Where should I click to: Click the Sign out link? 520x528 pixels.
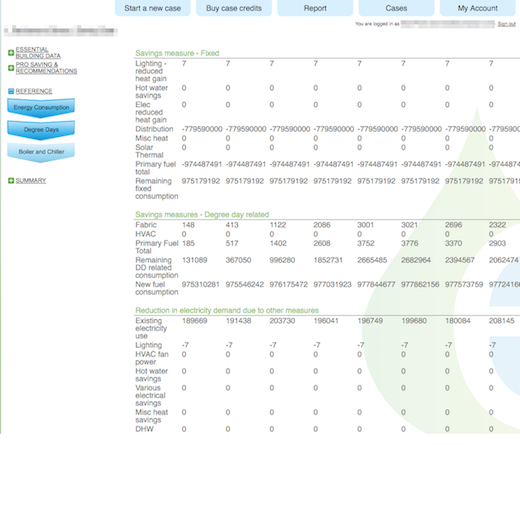tap(507, 24)
